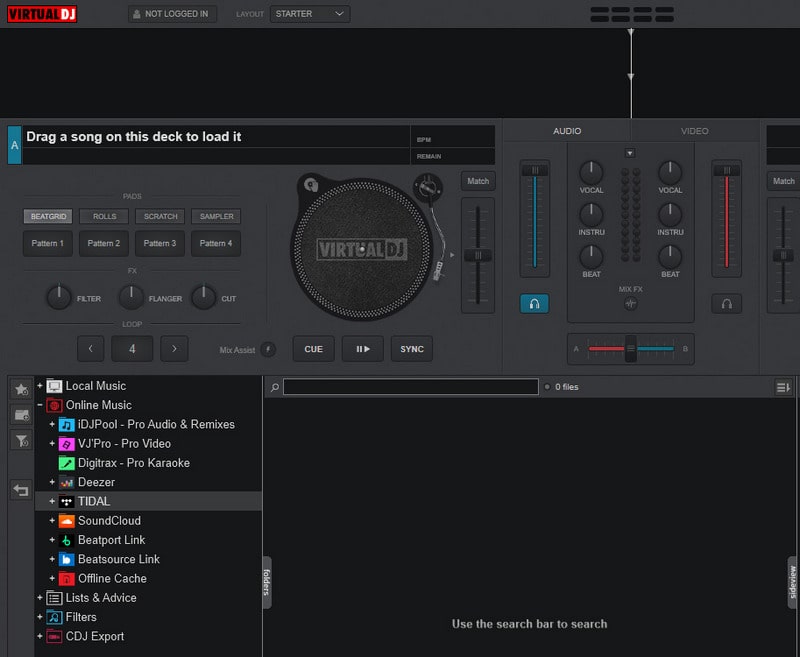Select the SAMPLER pads tab
Screen dimensions: 800x657
(216, 216)
